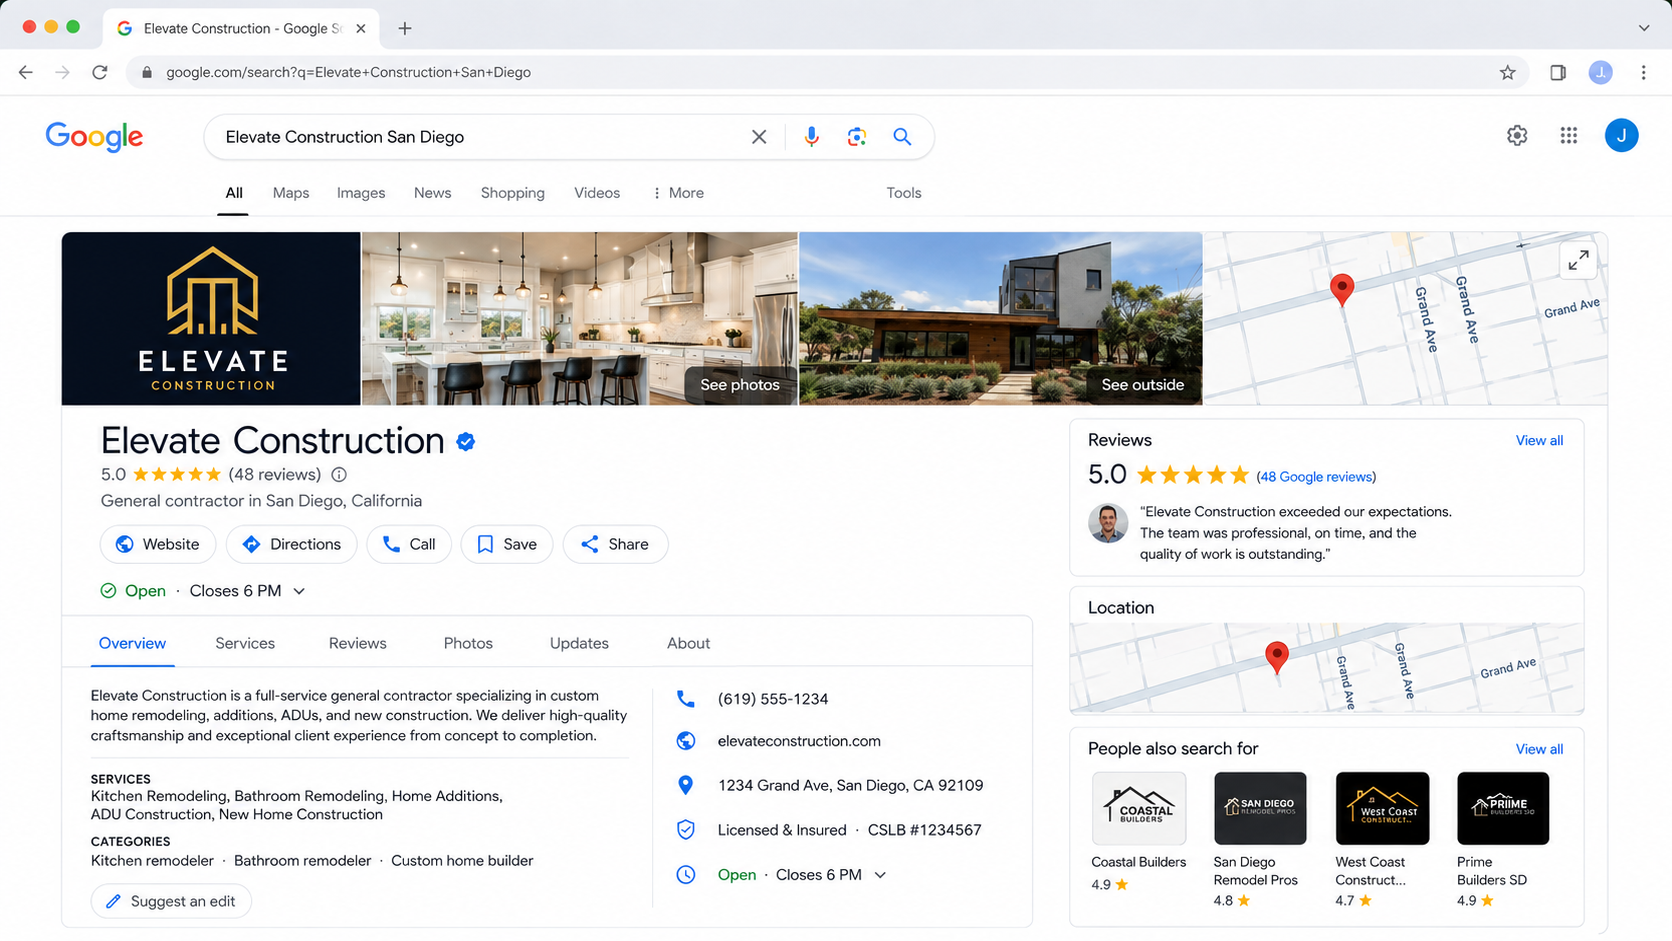Click Suggest an edit
Viewport: 1672px width, 941px height.
point(171,901)
